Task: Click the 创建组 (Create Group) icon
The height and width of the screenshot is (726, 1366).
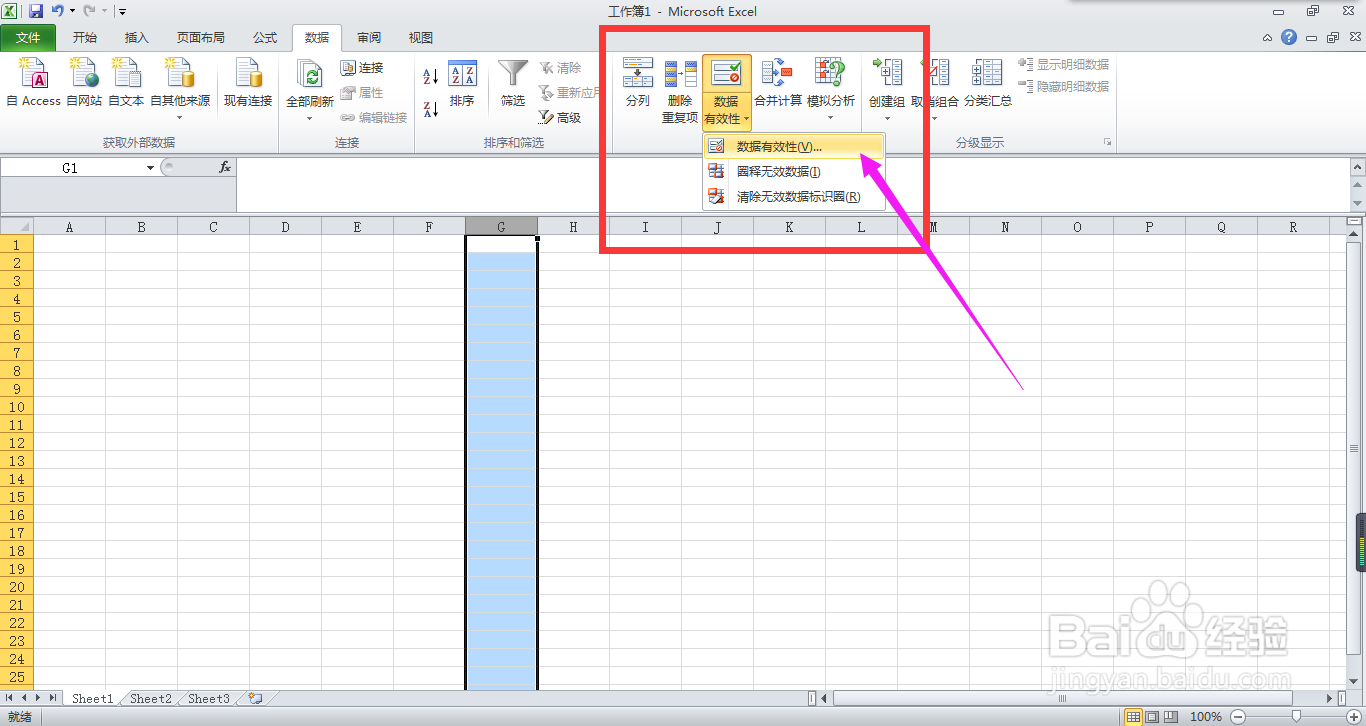Action: click(x=886, y=78)
